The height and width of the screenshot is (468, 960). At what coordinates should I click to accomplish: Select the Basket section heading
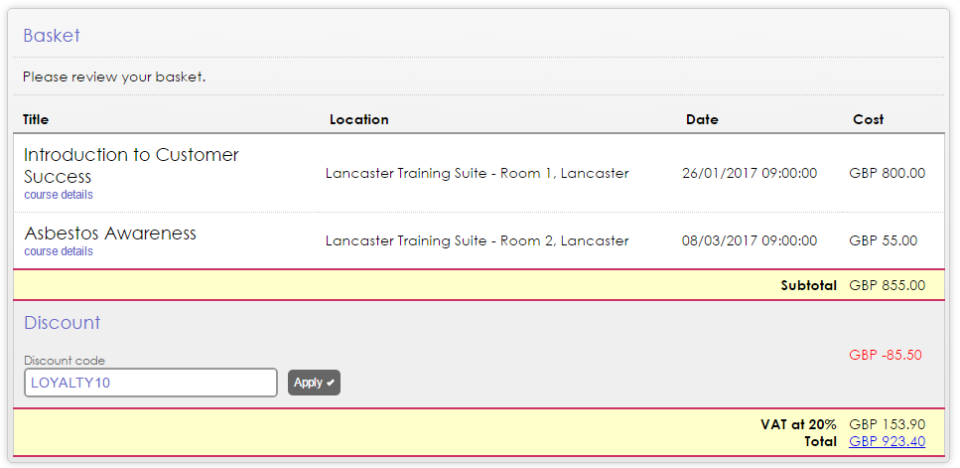tap(51, 36)
